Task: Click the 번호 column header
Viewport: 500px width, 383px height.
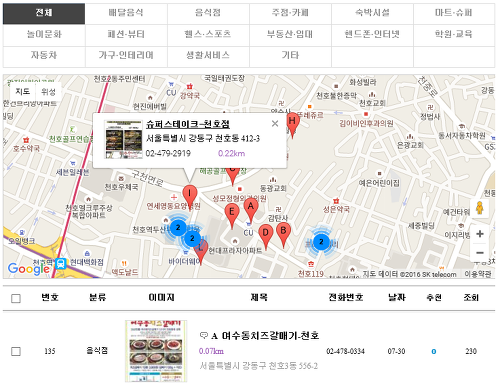Action: click(50, 297)
